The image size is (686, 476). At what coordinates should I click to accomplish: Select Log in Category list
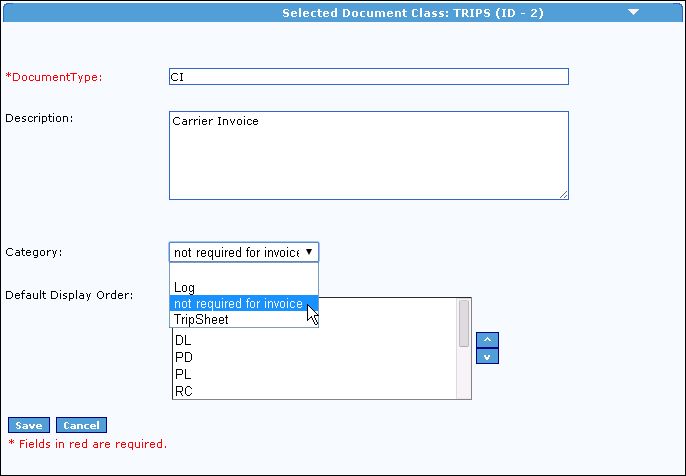[244, 287]
